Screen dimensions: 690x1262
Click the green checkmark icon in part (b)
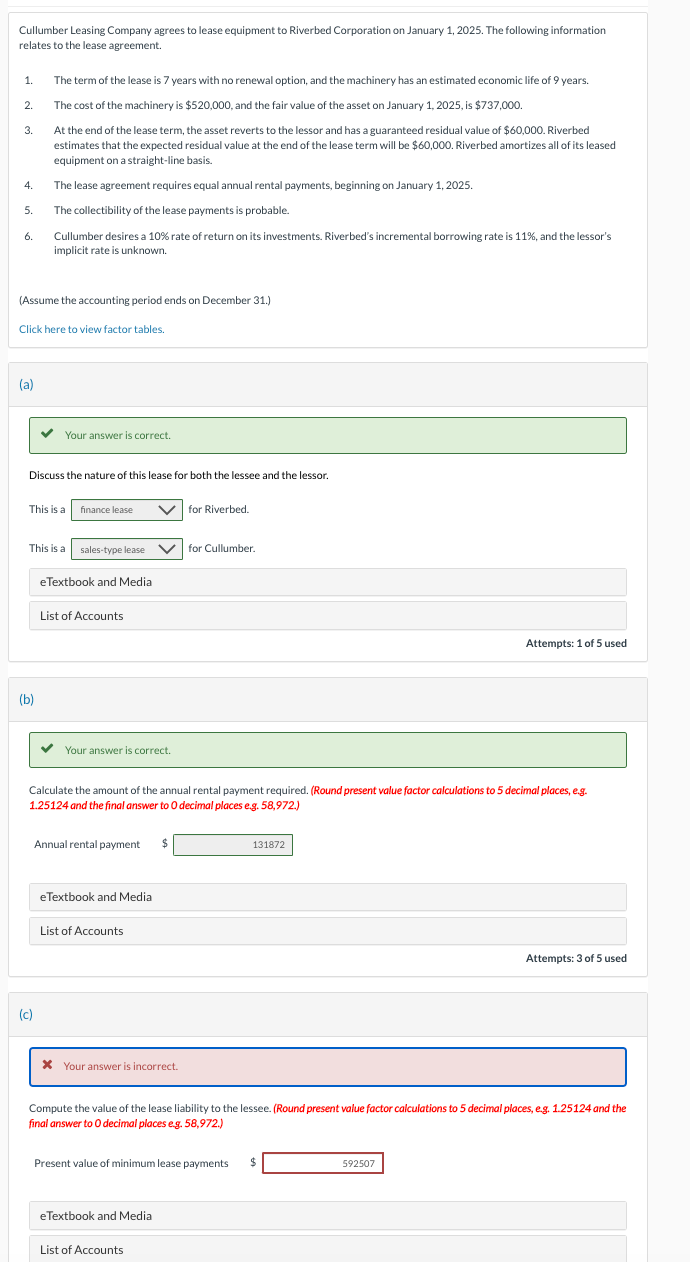click(46, 750)
